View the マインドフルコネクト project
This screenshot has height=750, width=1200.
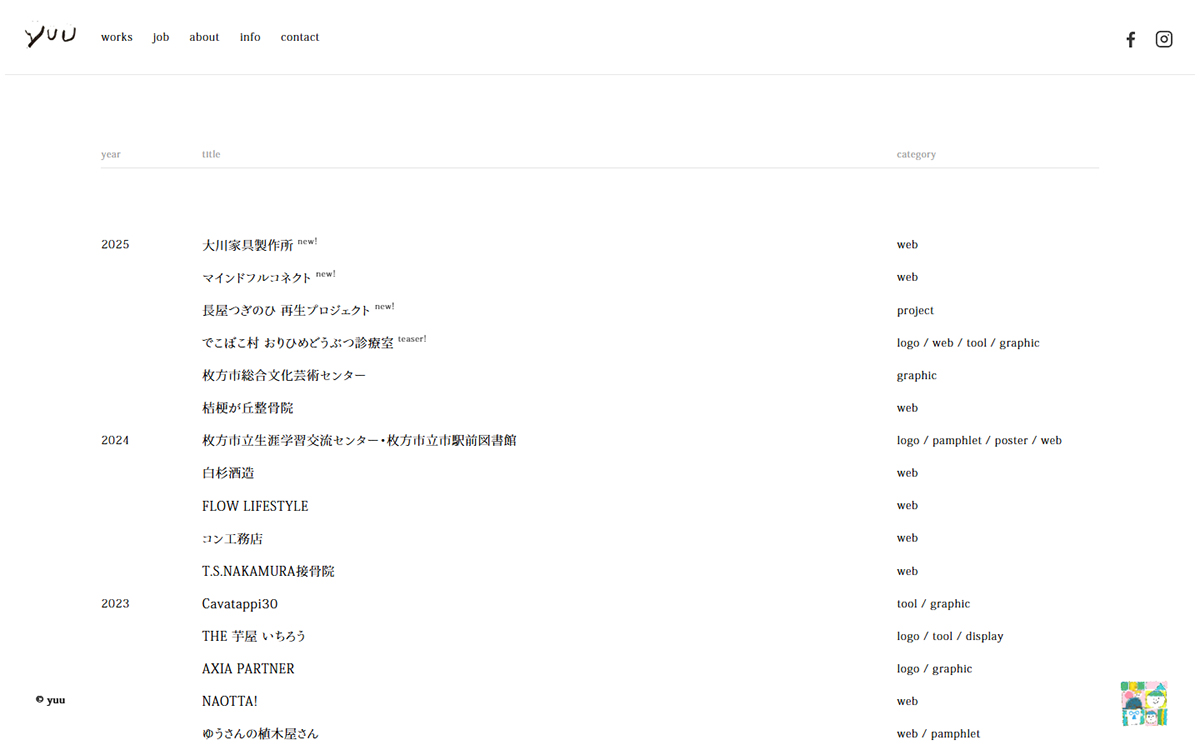pyautogui.click(x=257, y=278)
